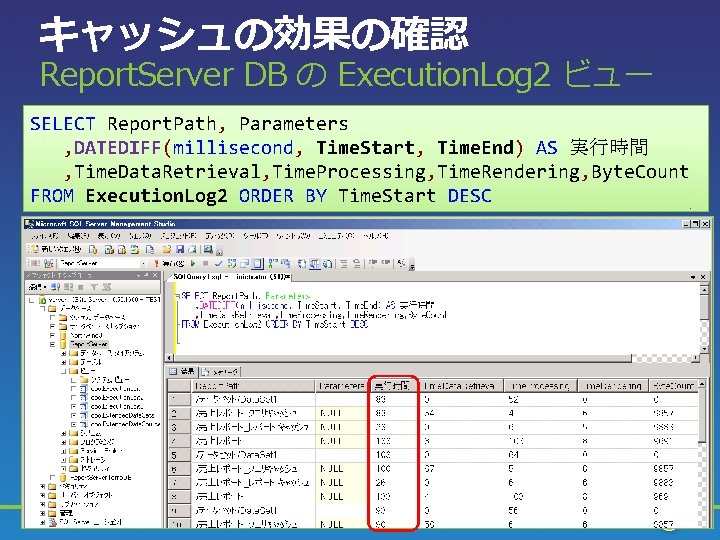Screen dimensions: 720x540
Task: Open the Activity Monitor icon
Action: [x=208, y=249]
